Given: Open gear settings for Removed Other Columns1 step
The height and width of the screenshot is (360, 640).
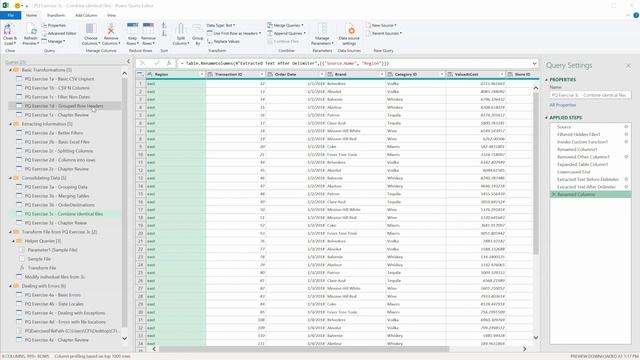Looking at the screenshot, I should click(x=626, y=157).
